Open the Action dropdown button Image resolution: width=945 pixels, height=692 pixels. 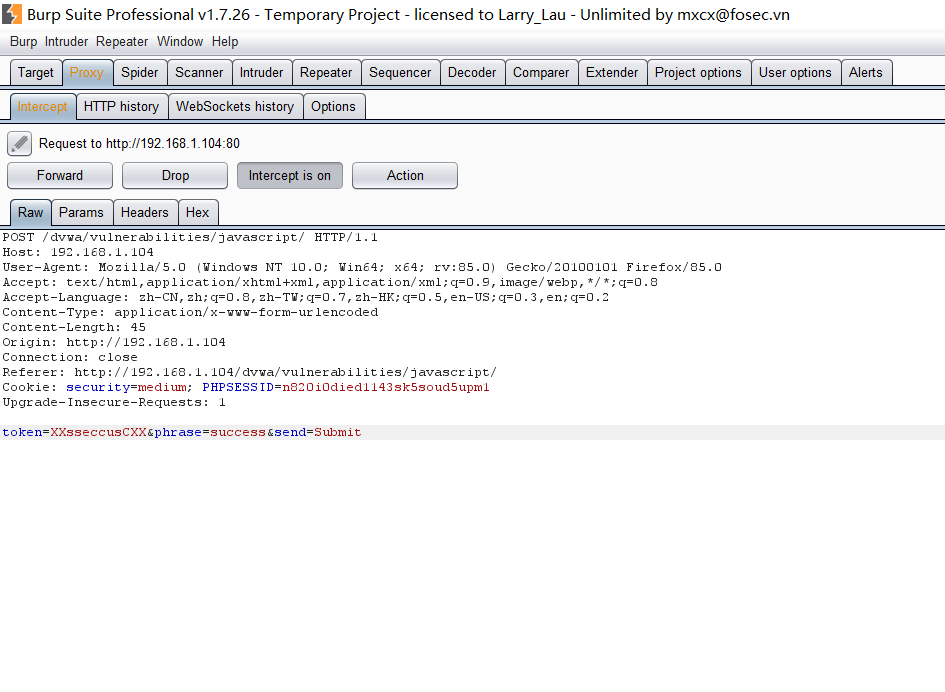tap(405, 176)
